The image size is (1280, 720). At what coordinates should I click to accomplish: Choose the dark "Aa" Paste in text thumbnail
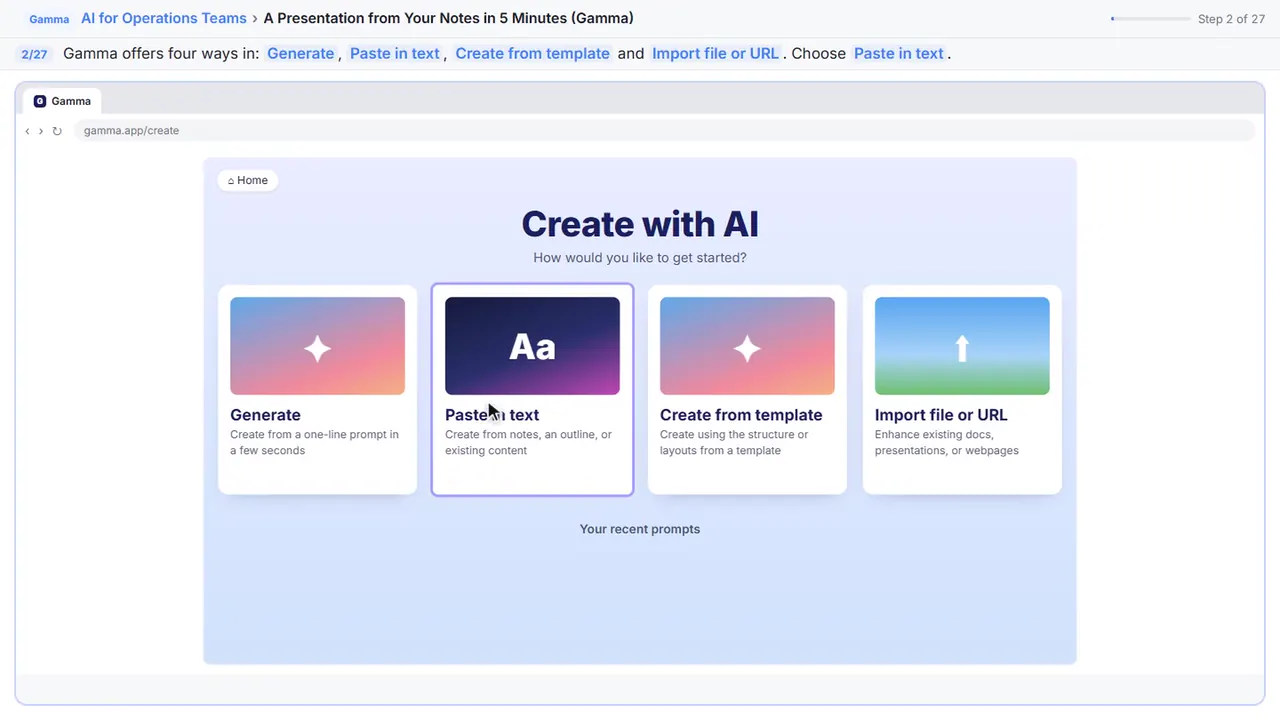pos(532,346)
